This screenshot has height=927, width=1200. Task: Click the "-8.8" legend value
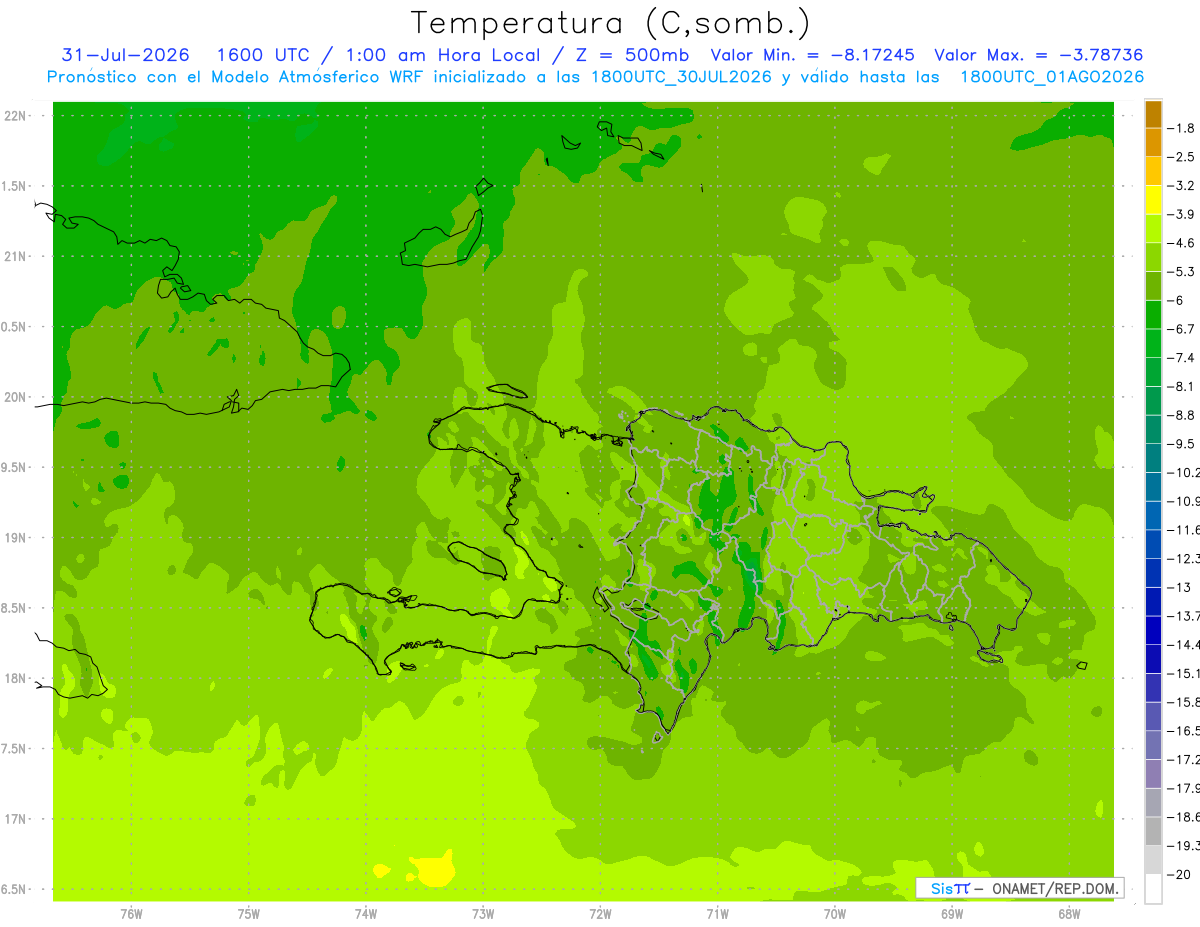pos(1183,415)
